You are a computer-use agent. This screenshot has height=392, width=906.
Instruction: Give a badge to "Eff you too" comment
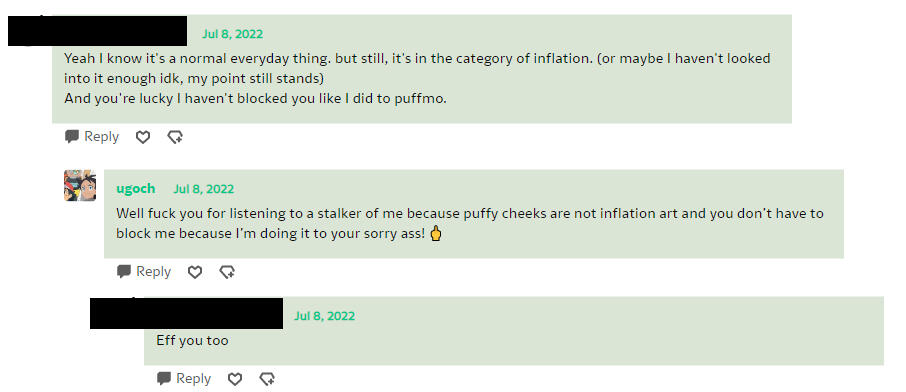coord(267,379)
